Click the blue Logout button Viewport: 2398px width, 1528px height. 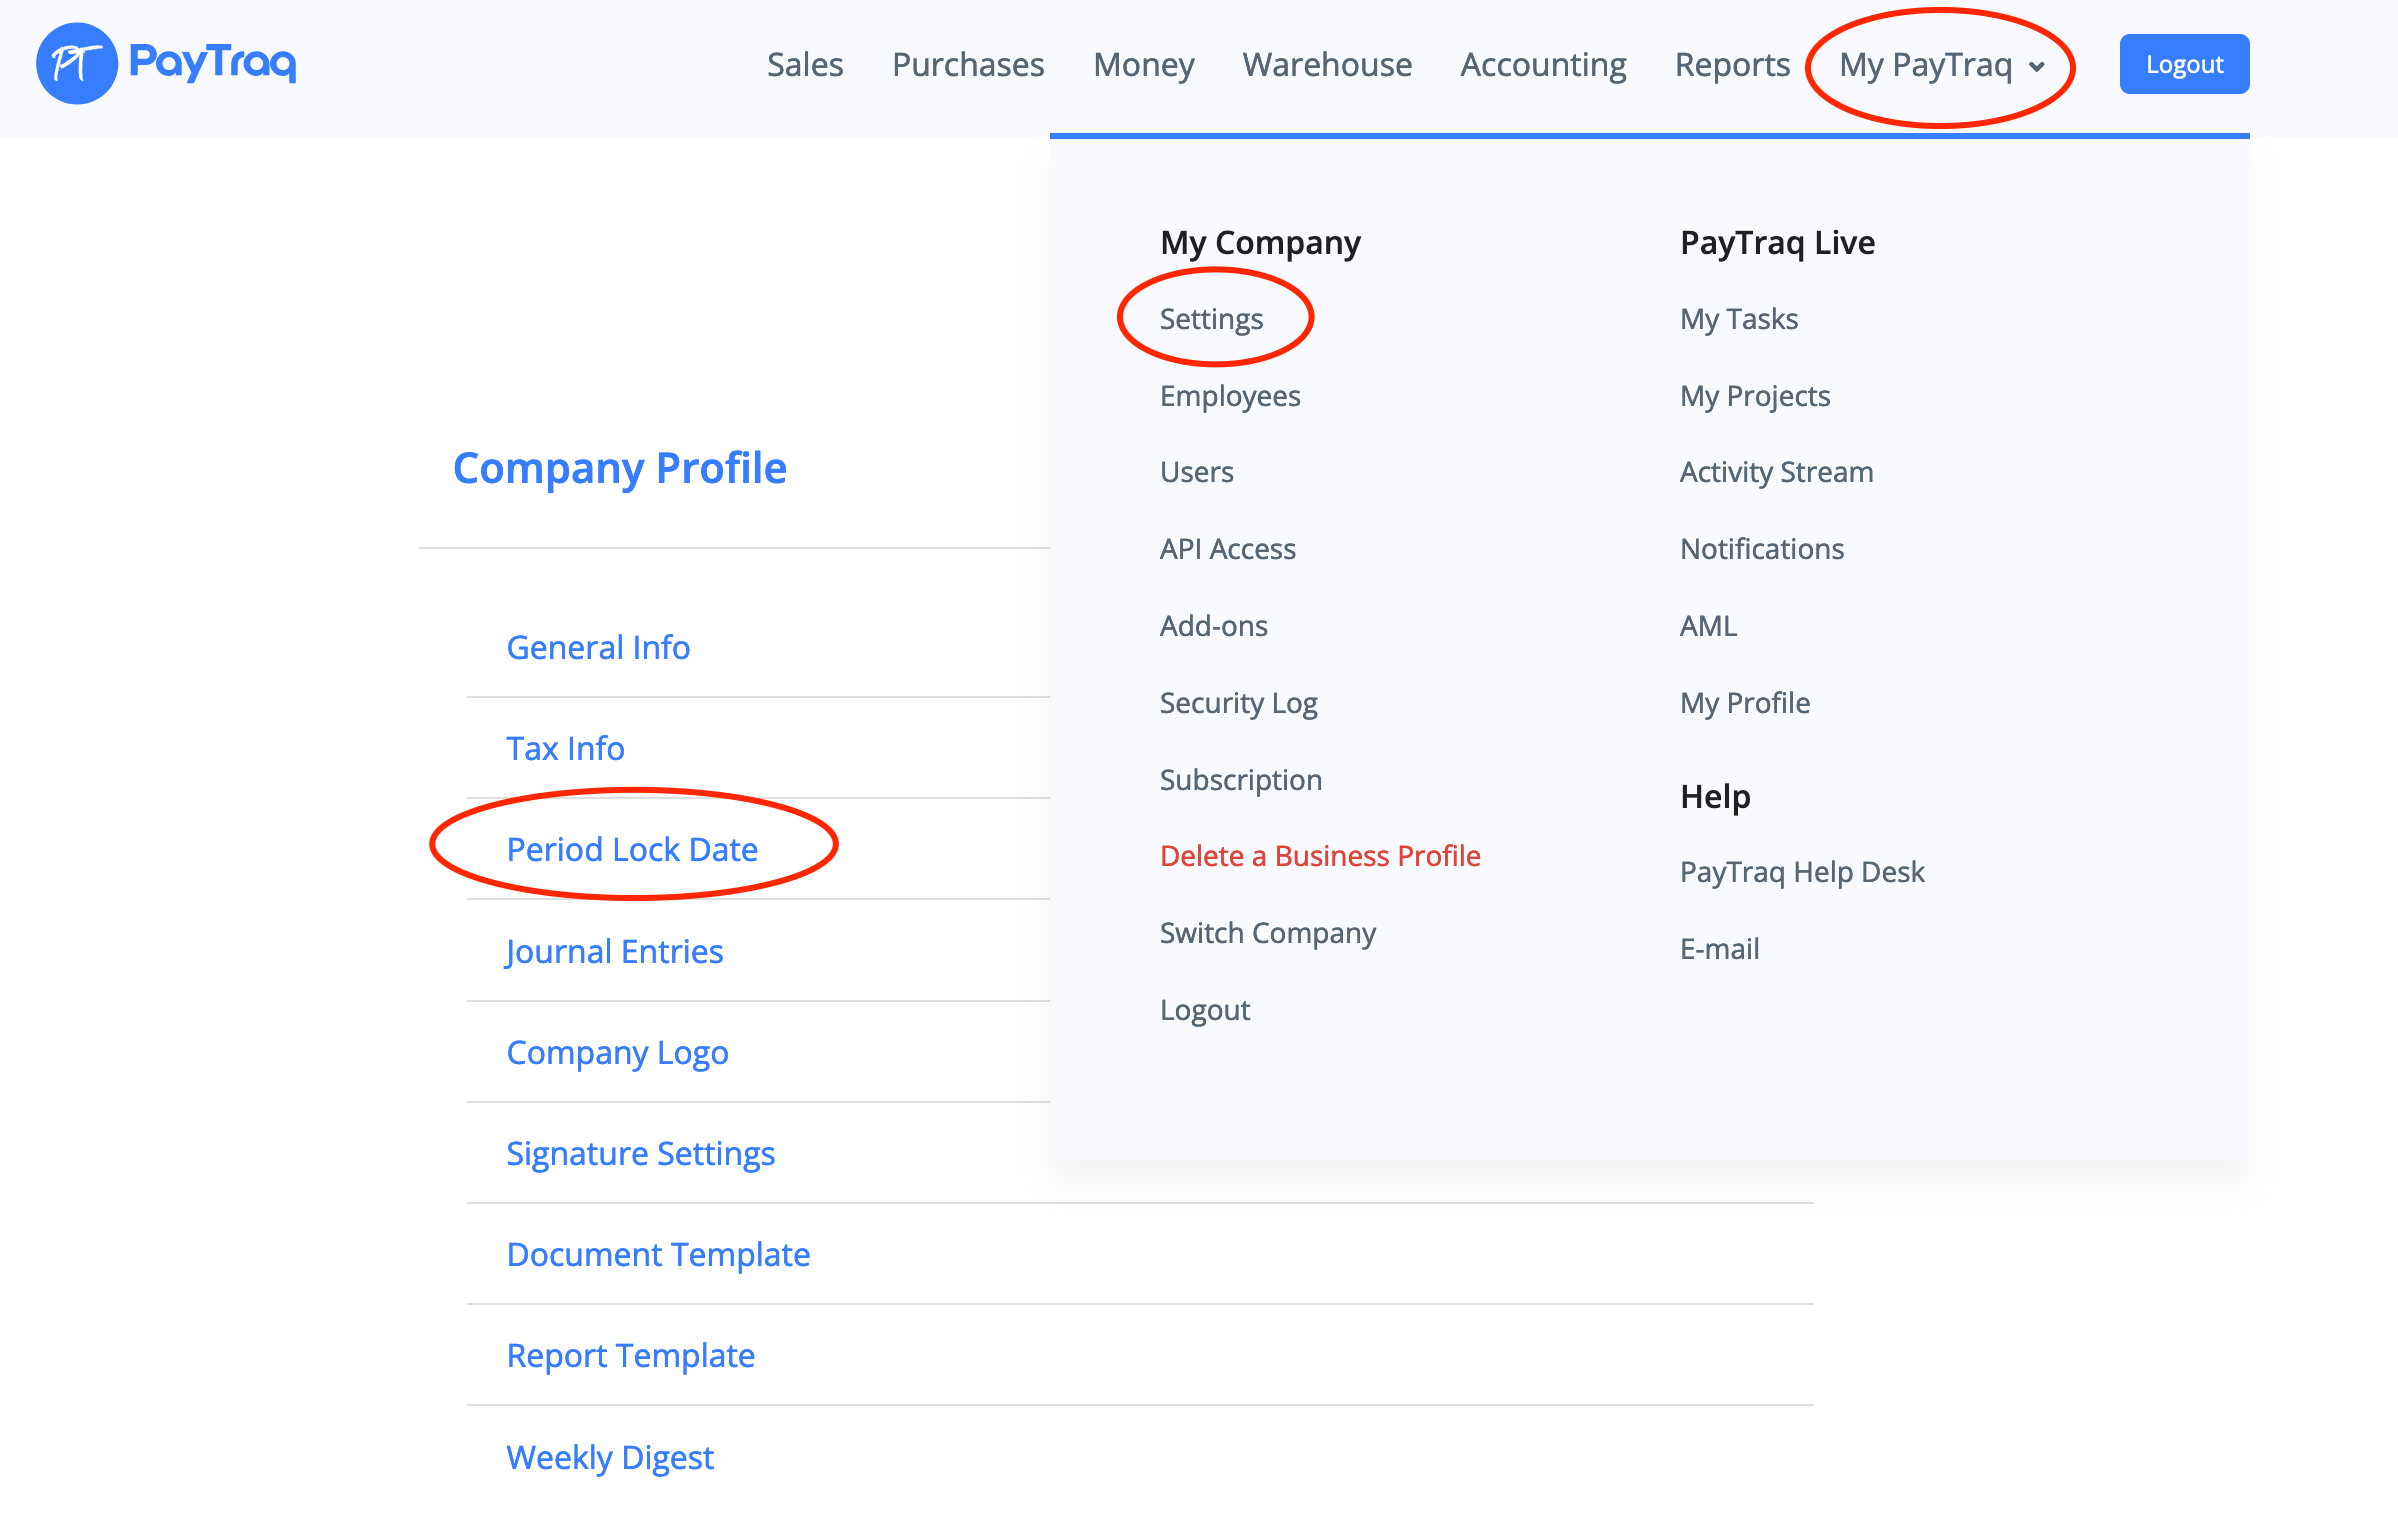(2183, 65)
